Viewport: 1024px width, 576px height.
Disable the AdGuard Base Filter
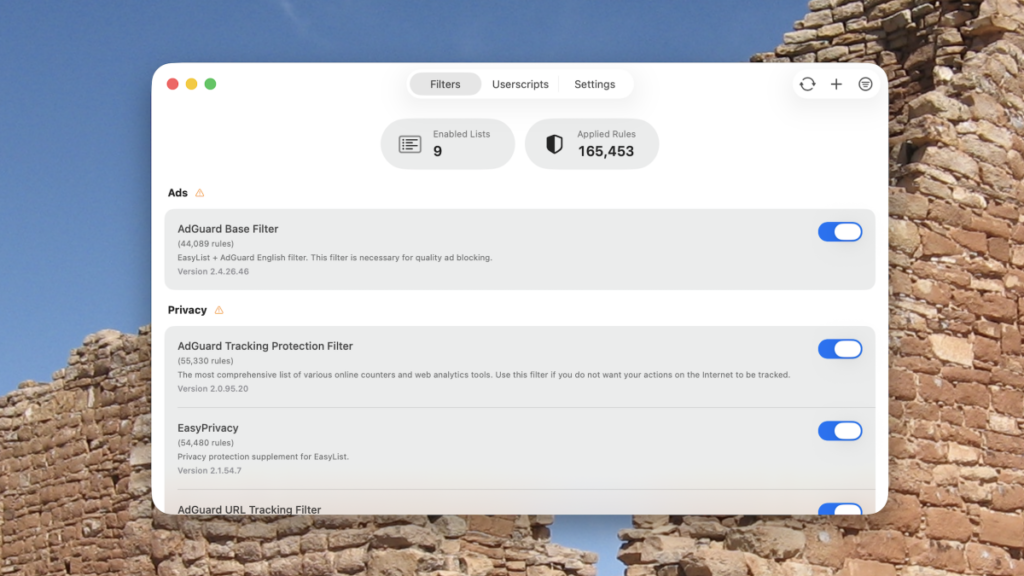840,231
